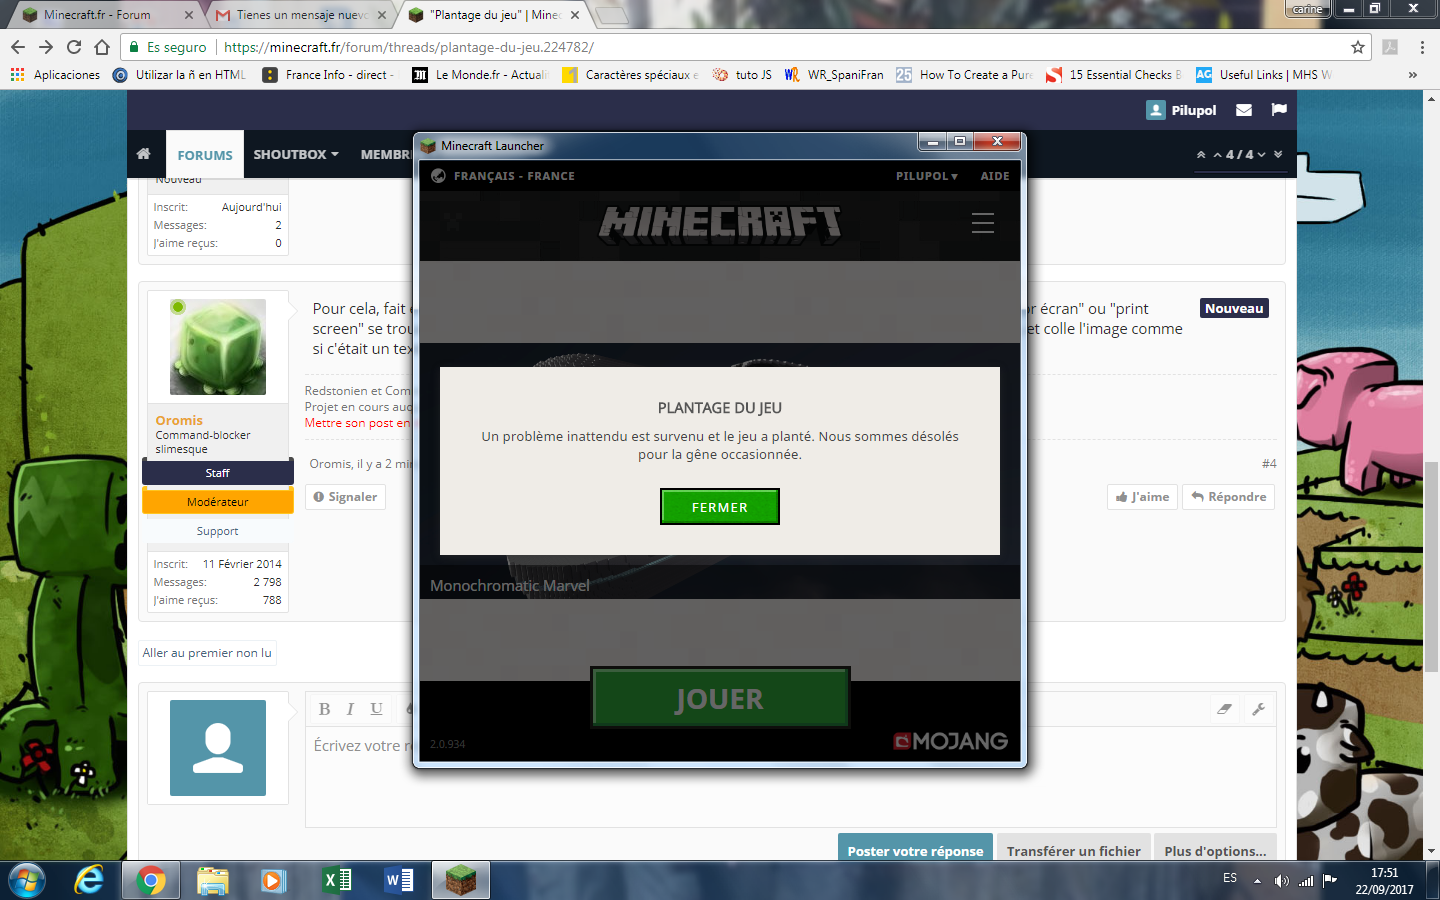Open post permalink #4
Screen dimensions: 1440x900
coord(1269,464)
